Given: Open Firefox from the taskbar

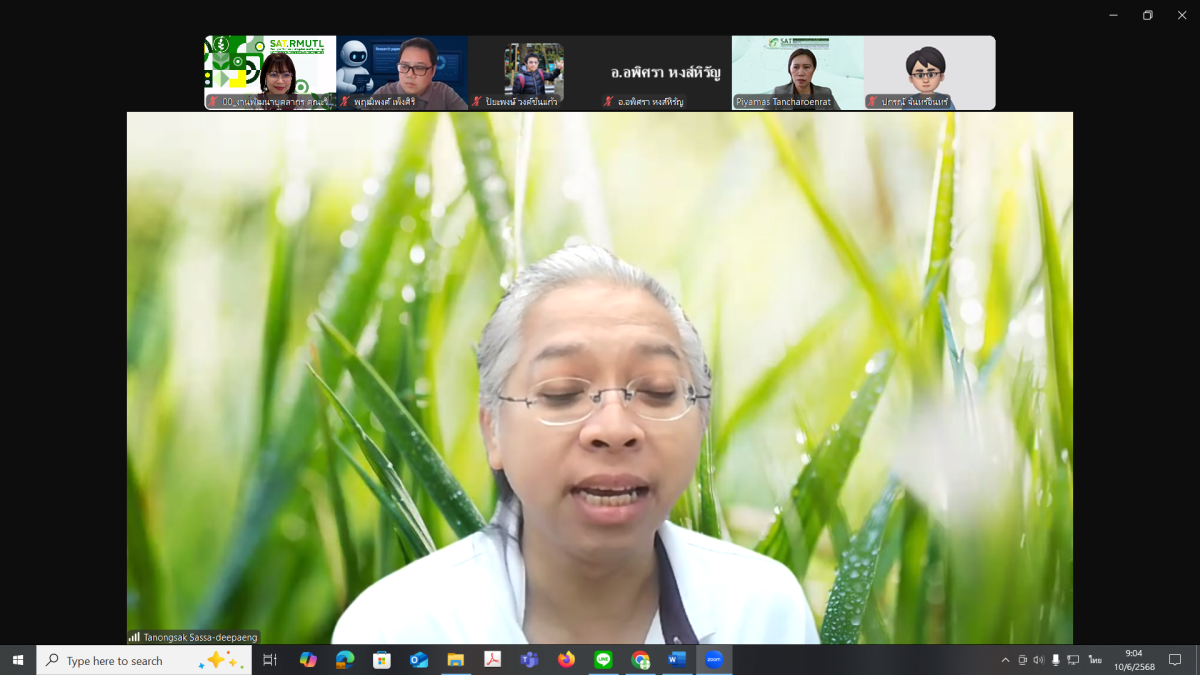Looking at the screenshot, I should click(x=566, y=660).
